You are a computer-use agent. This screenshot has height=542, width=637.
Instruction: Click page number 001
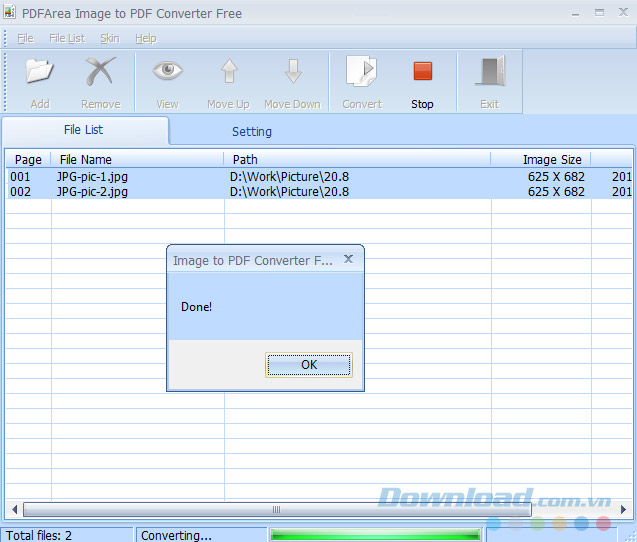[20, 177]
